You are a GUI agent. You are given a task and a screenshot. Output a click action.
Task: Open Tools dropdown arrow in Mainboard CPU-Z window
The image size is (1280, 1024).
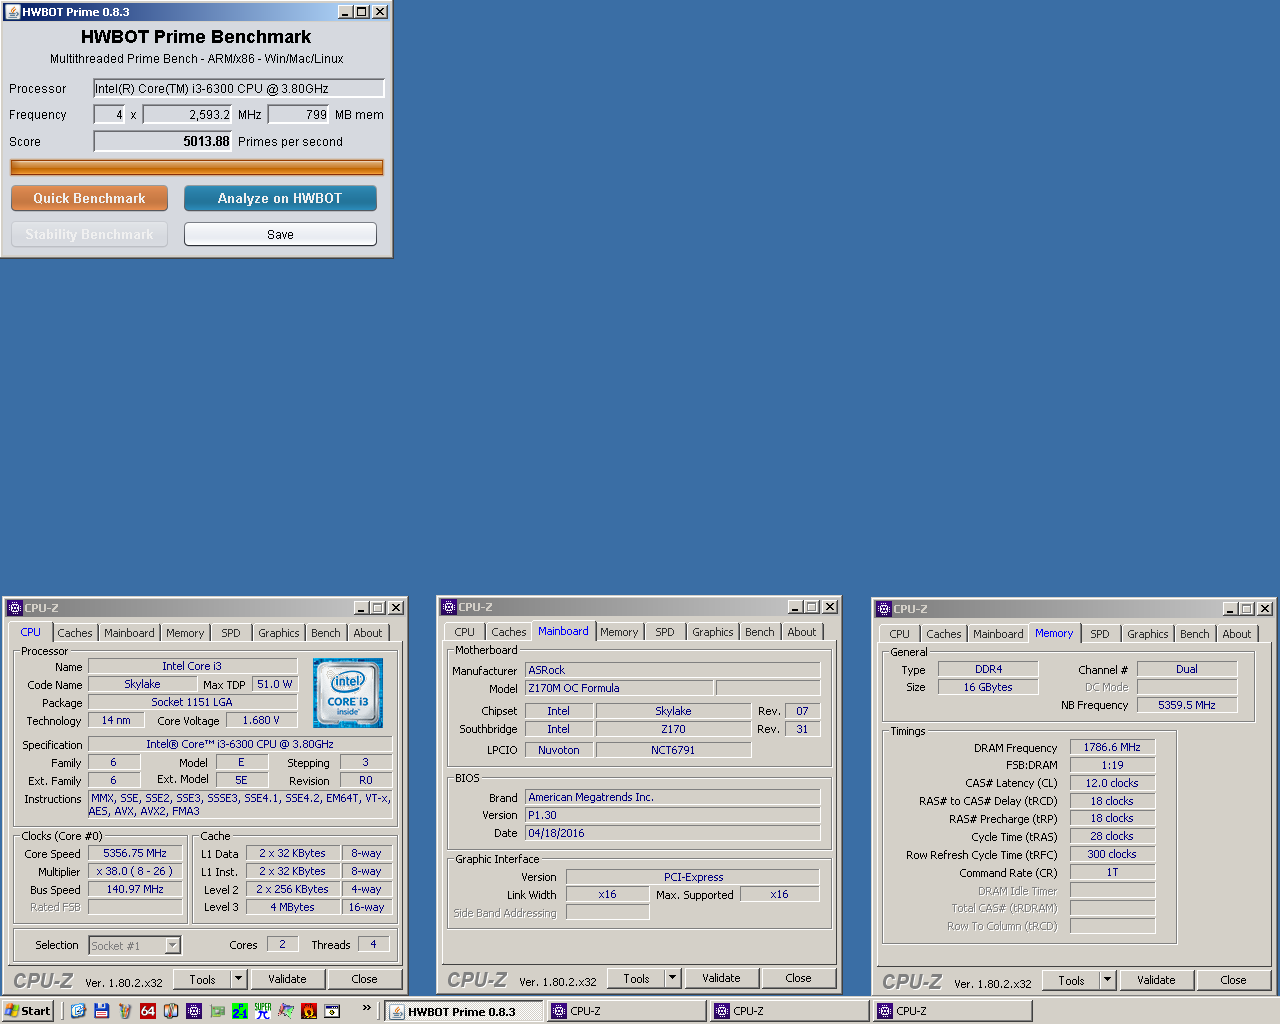672,978
